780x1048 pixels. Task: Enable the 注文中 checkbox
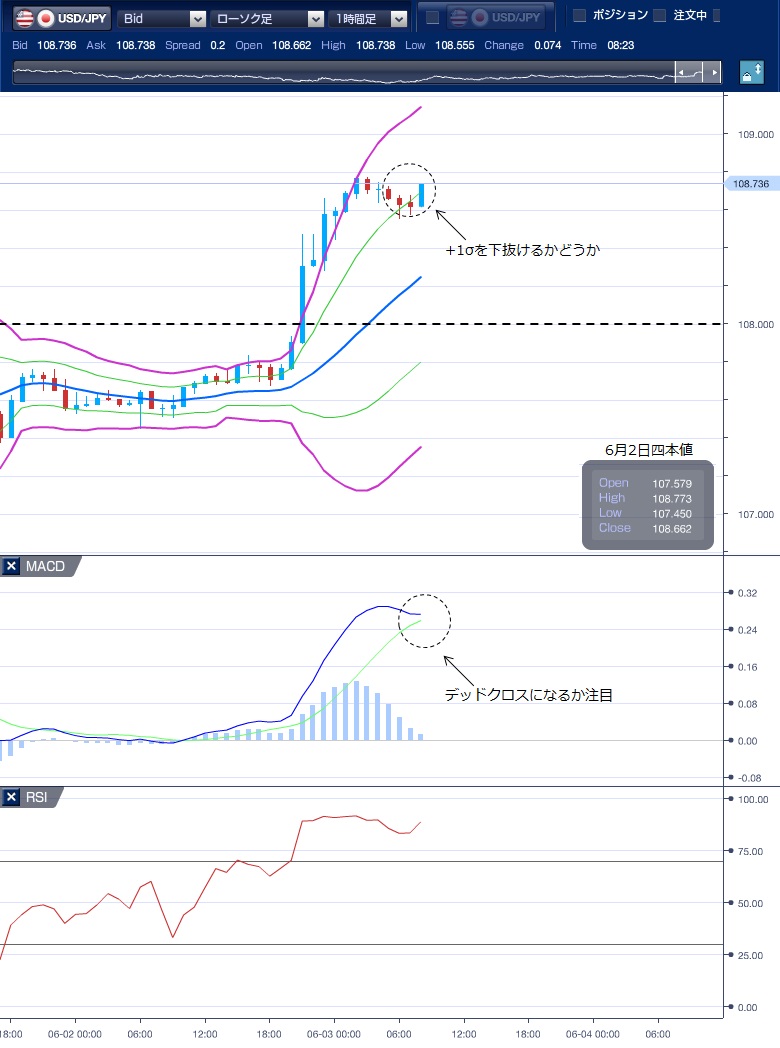pyautogui.click(x=659, y=16)
